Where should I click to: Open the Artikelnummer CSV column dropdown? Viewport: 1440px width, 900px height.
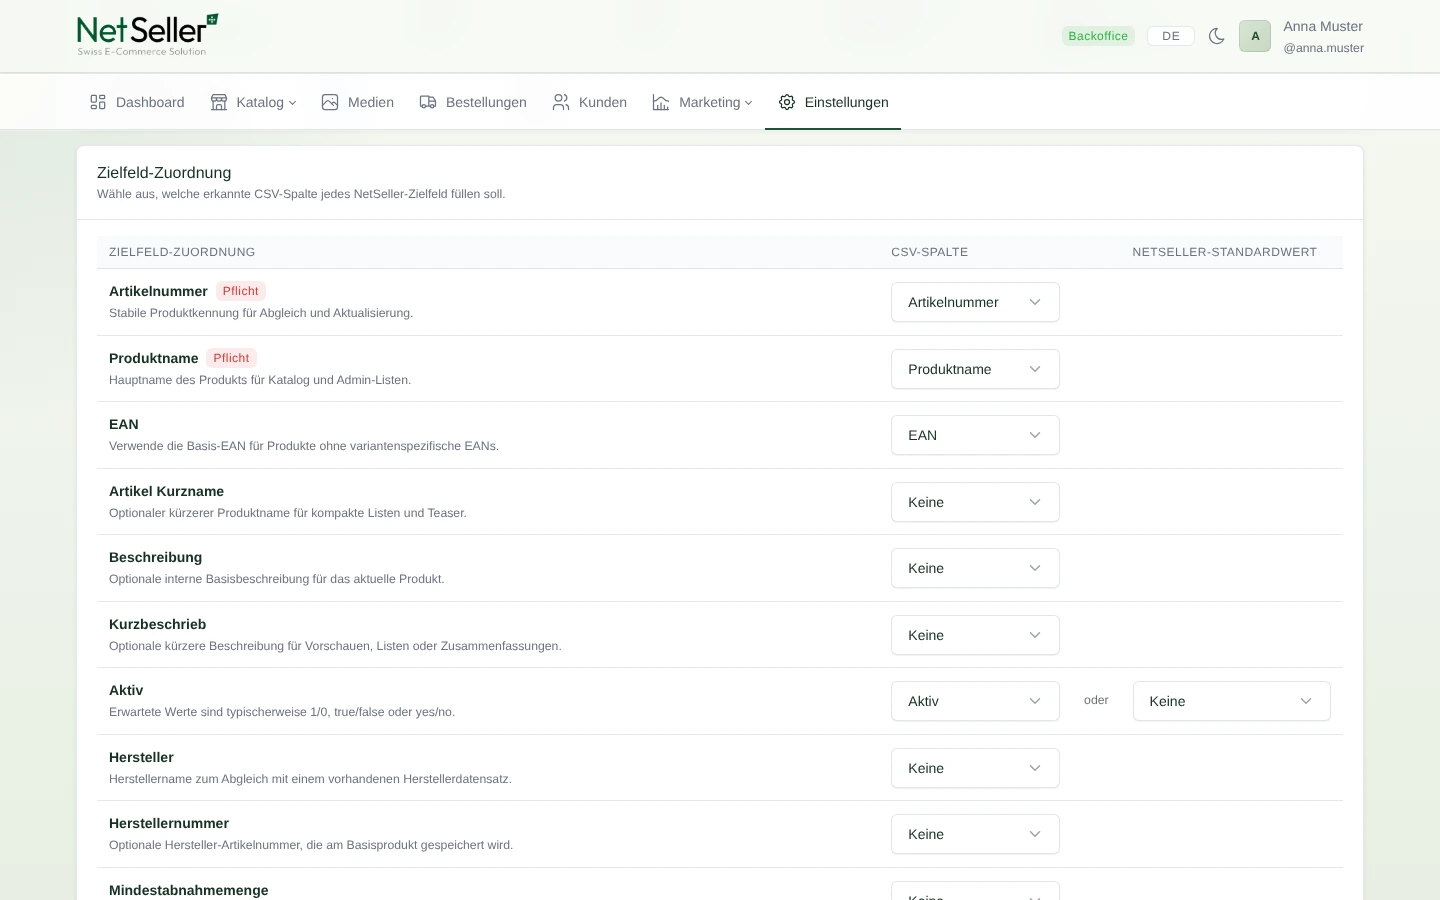975,302
